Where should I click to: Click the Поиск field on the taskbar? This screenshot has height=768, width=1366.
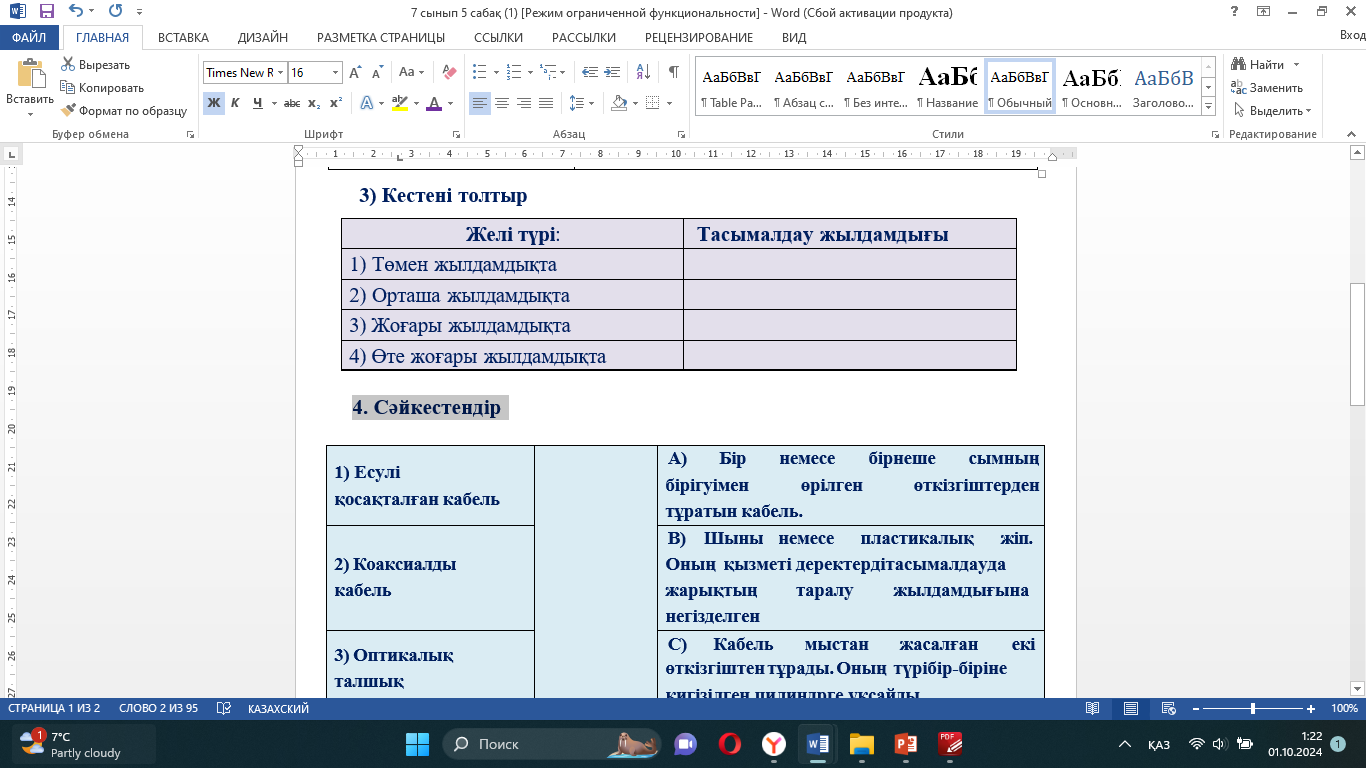click(x=530, y=744)
